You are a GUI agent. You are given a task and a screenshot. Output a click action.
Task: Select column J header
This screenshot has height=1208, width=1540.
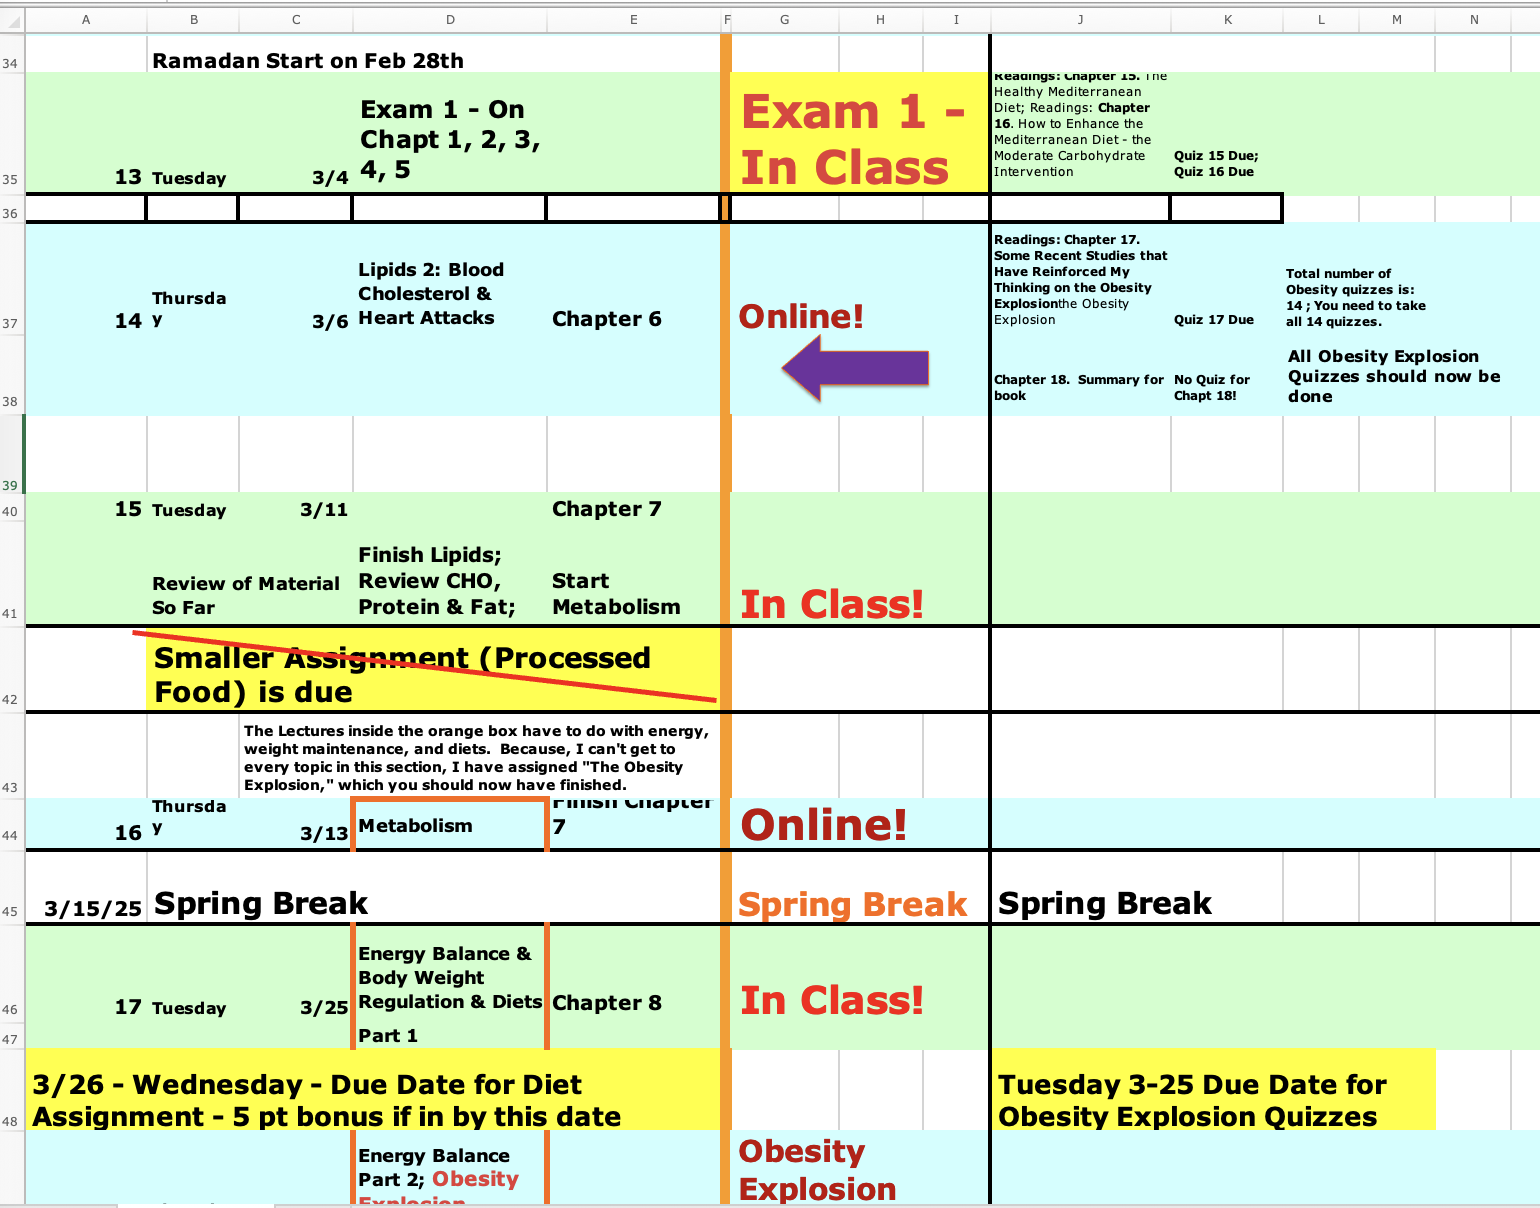(x=1080, y=20)
